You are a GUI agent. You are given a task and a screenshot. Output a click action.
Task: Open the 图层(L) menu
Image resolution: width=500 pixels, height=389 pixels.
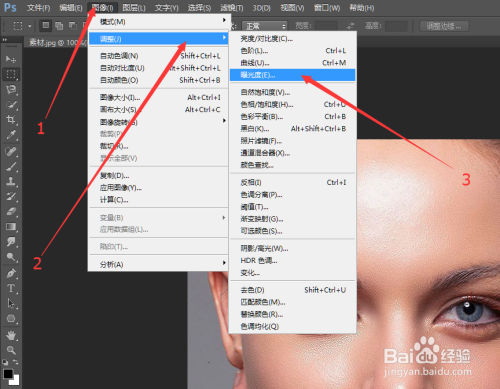[134, 8]
